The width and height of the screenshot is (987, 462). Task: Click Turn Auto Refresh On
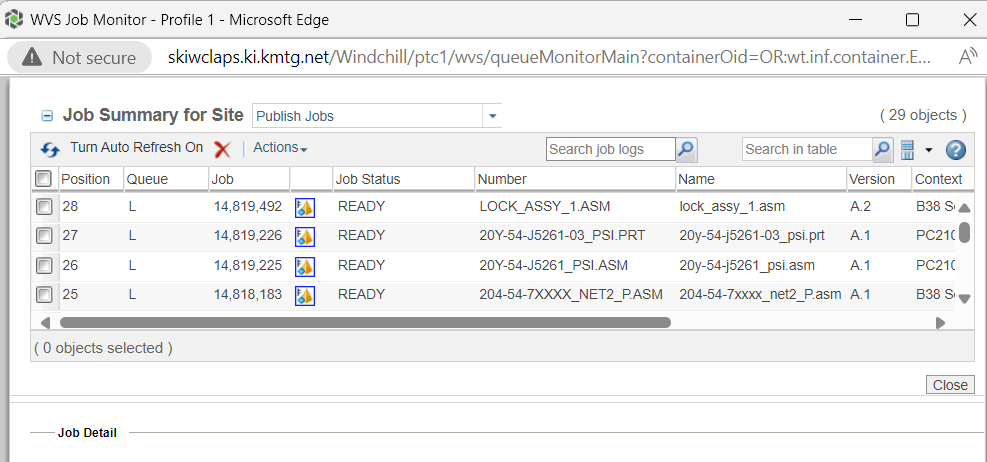(x=136, y=148)
